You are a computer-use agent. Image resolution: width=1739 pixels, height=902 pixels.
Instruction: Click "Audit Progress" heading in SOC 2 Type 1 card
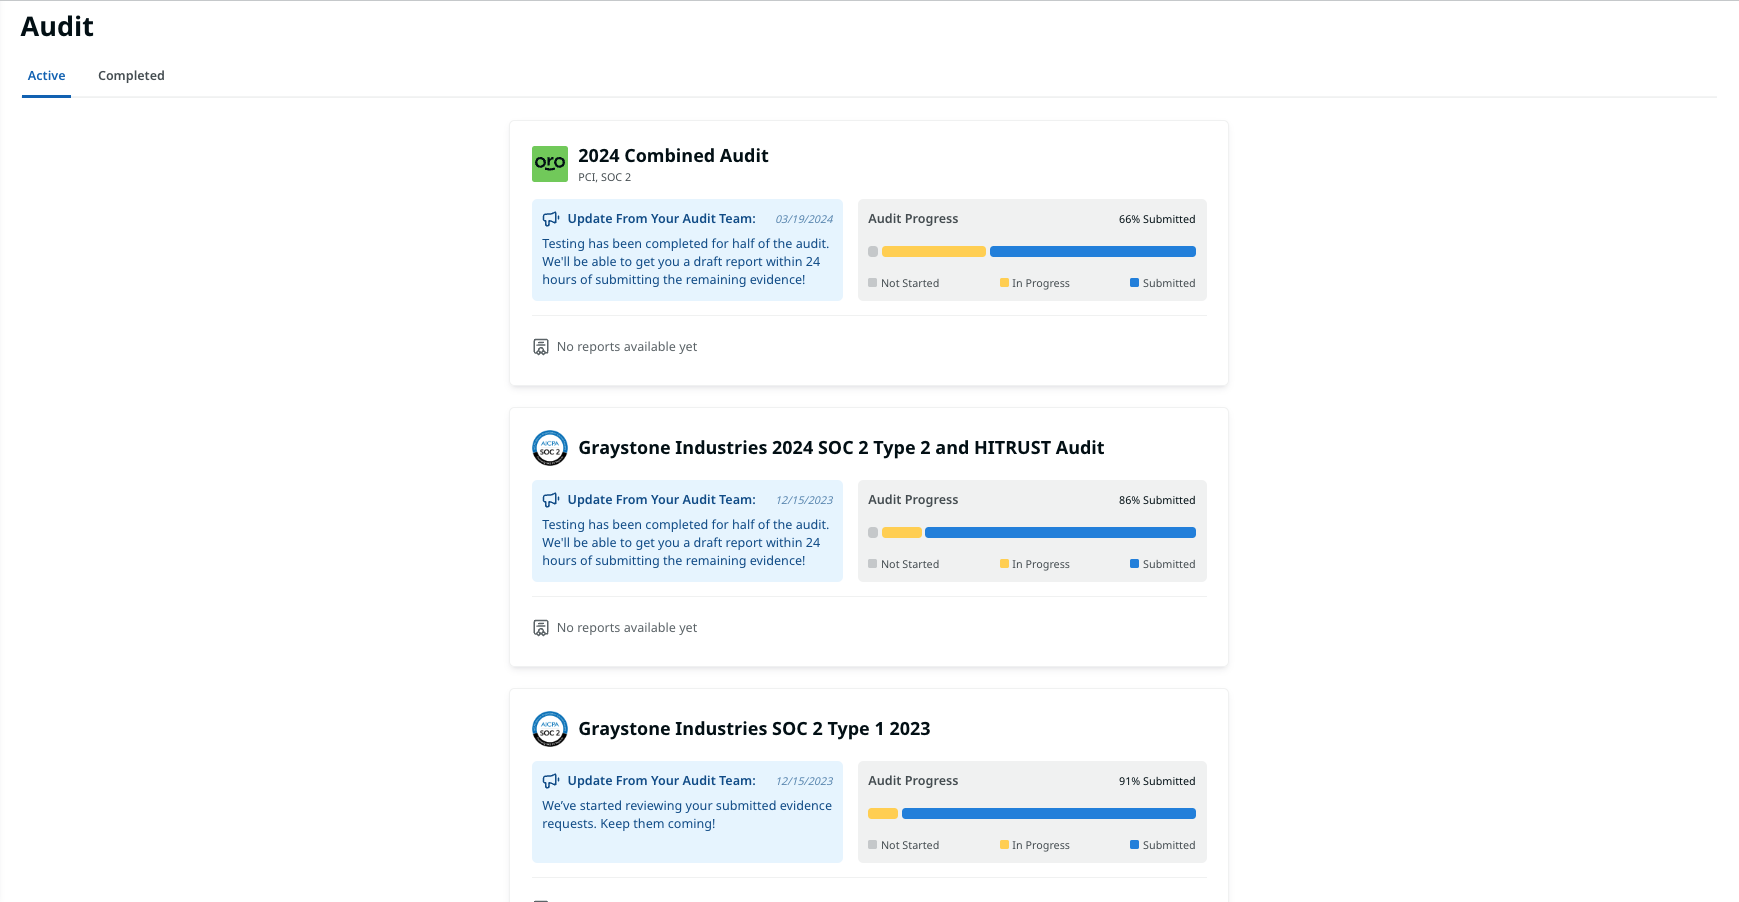point(913,781)
